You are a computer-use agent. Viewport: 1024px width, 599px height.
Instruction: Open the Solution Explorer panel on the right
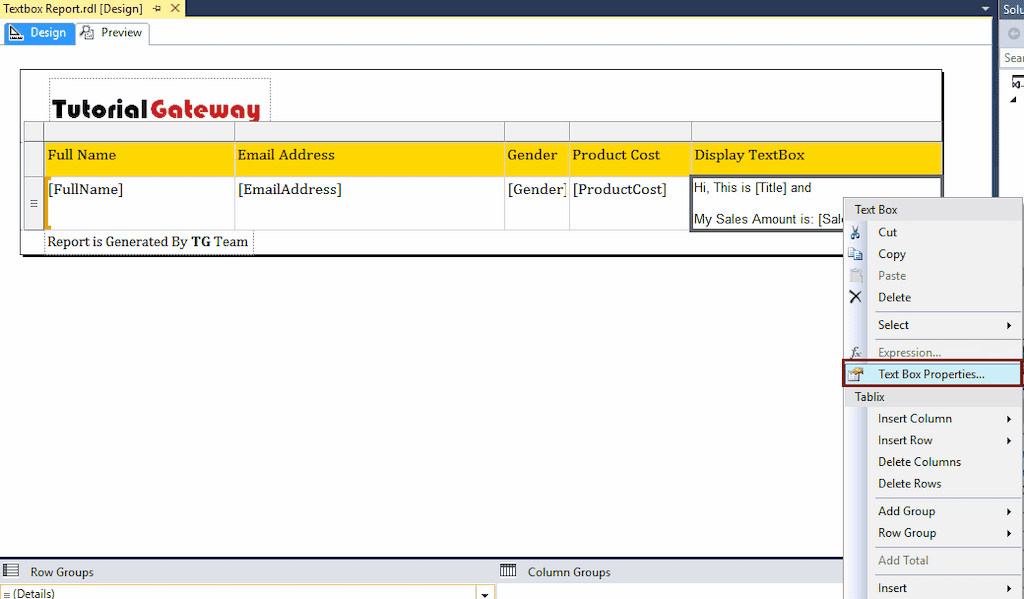(1012, 8)
